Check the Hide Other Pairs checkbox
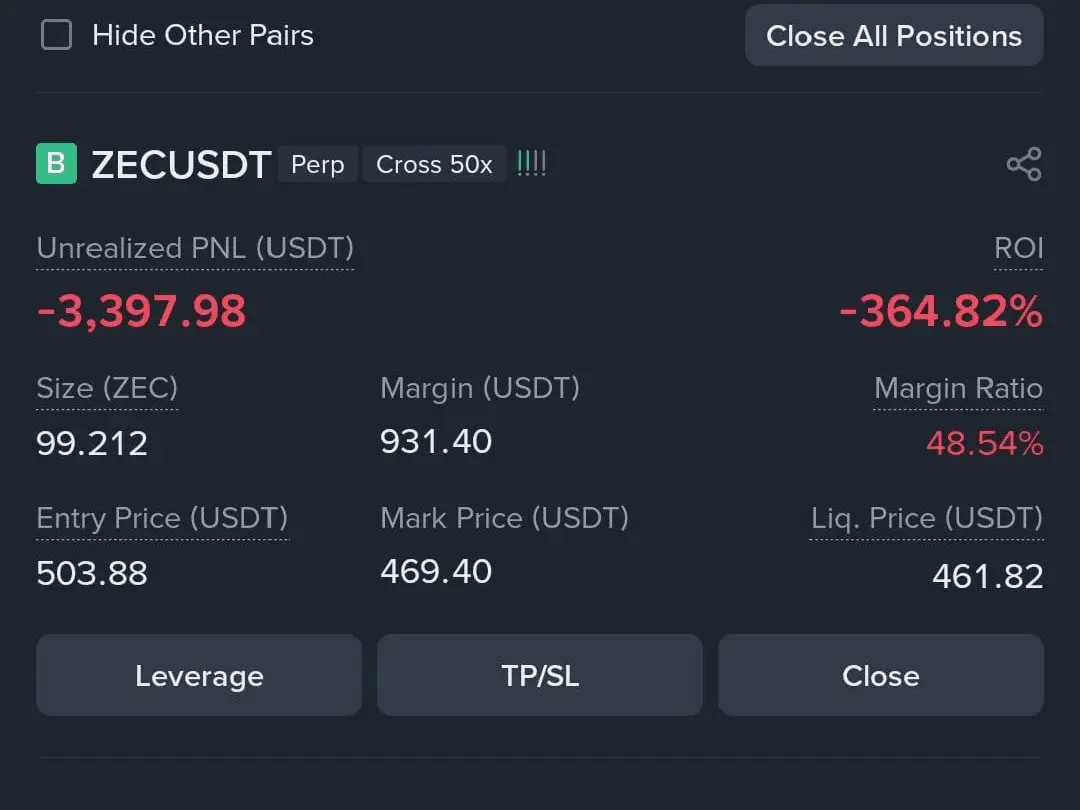This screenshot has width=1080, height=810. click(x=56, y=36)
